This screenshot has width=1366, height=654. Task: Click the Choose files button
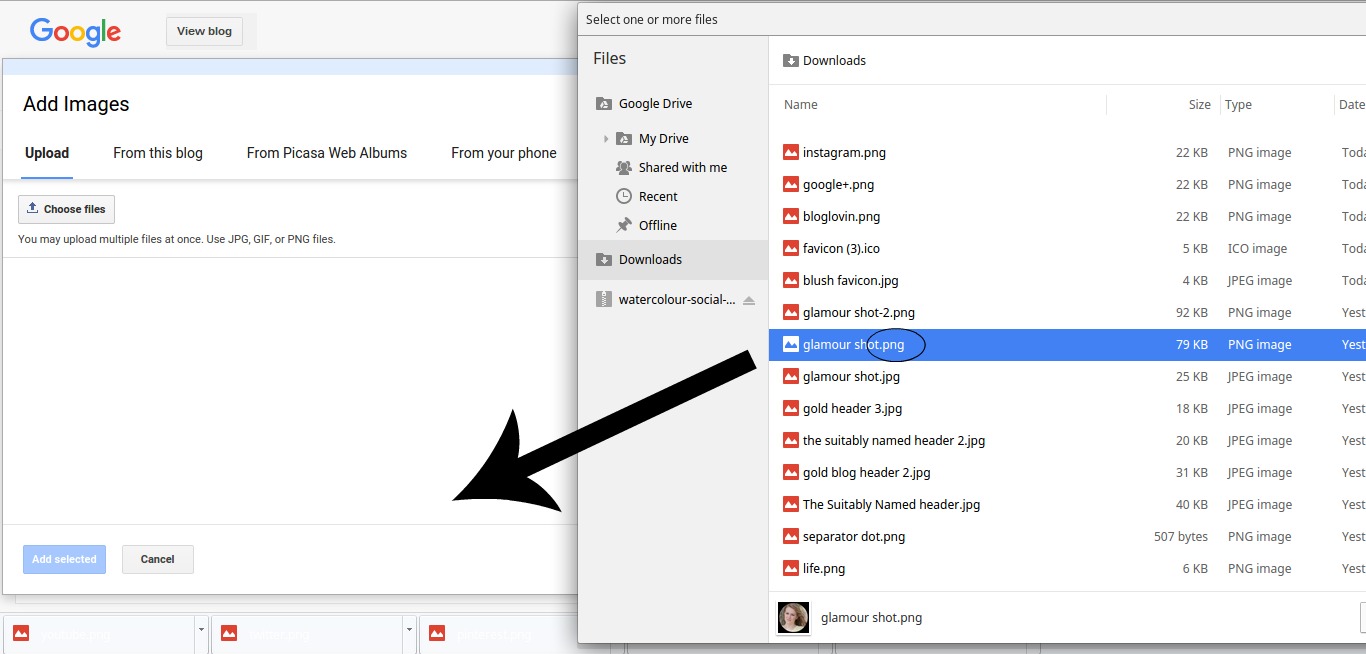point(66,209)
